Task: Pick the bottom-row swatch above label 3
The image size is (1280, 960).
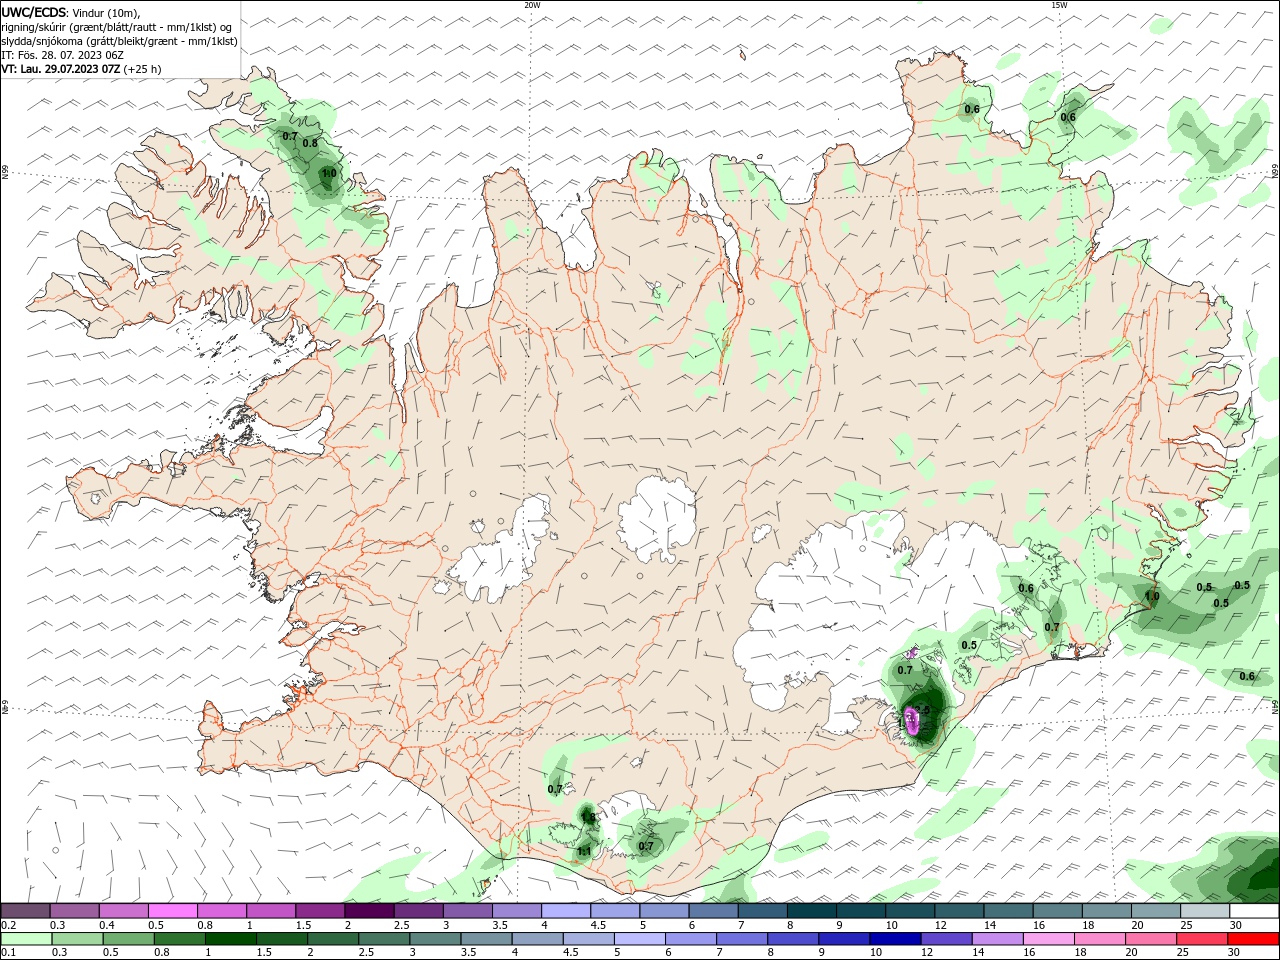Action: [x=434, y=939]
